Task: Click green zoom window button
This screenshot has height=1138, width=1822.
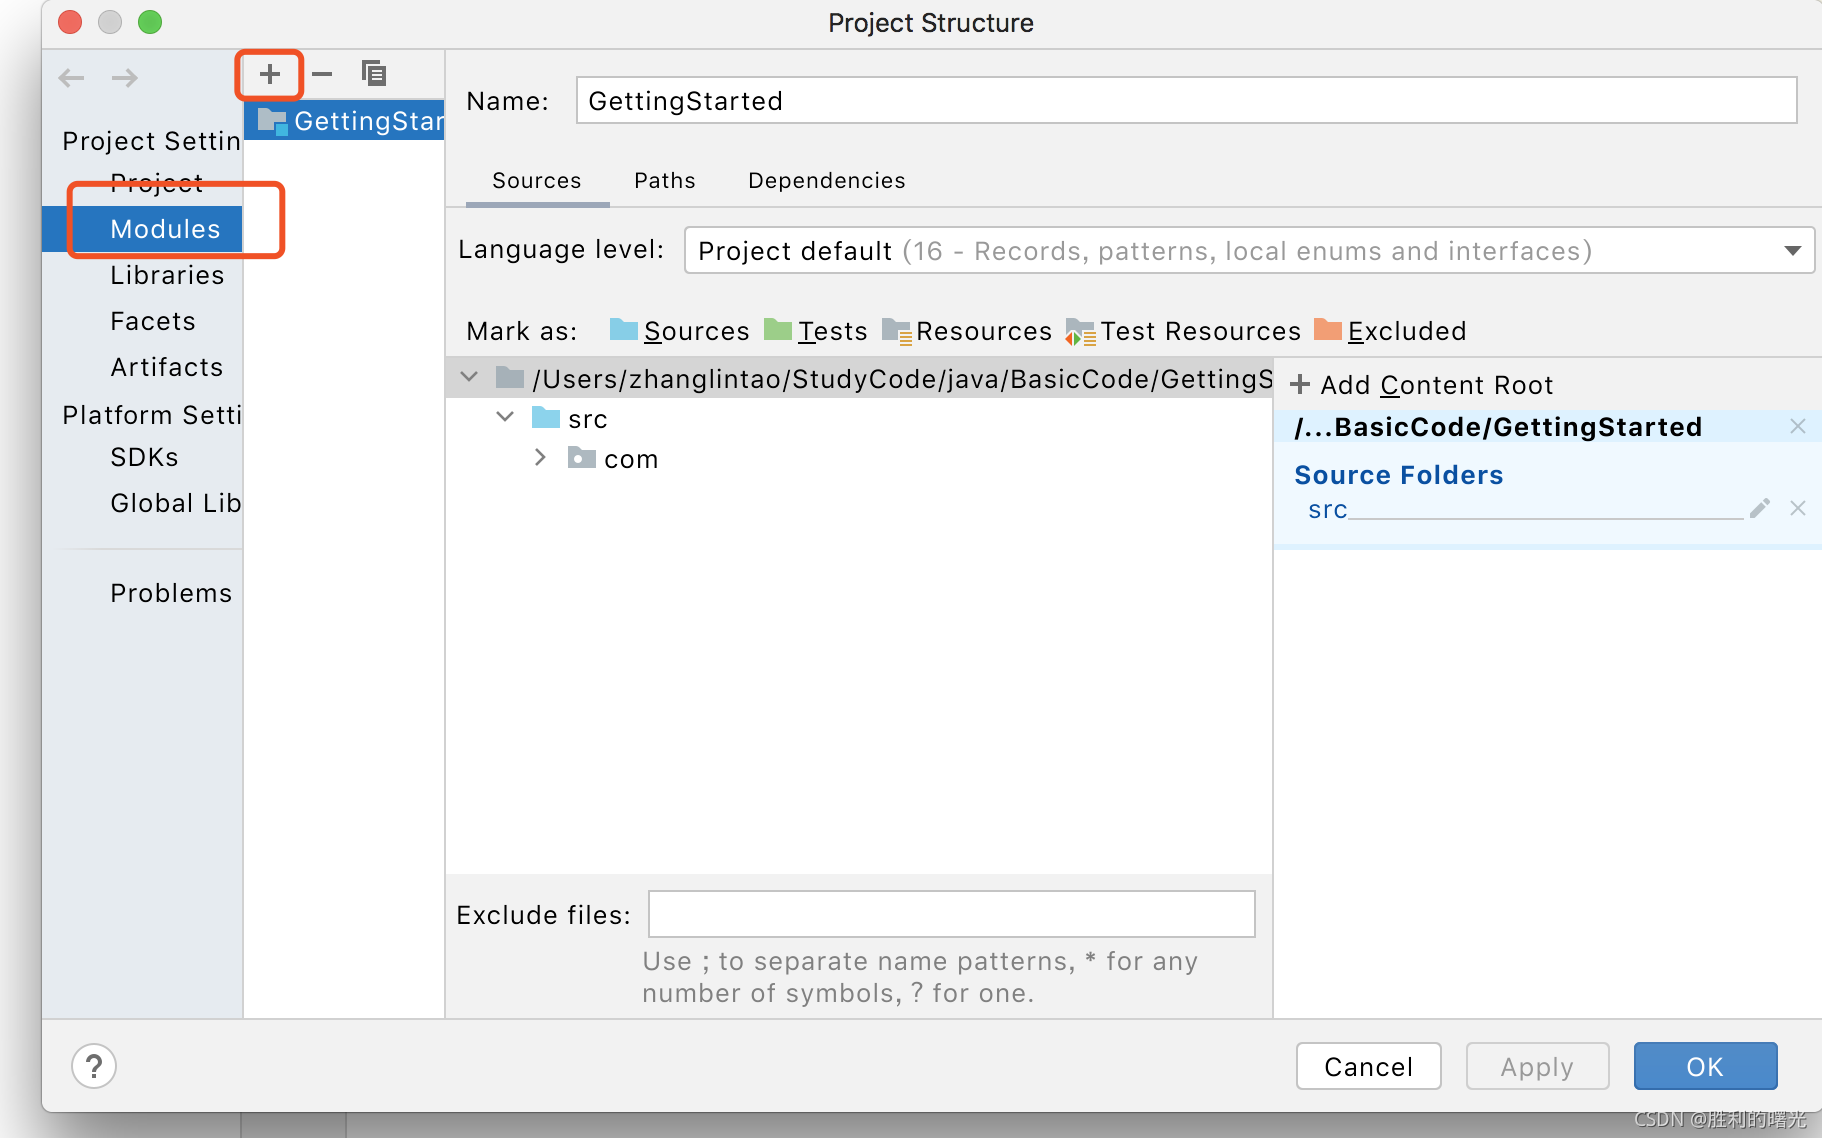Action: pyautogui.click(x=150, y=22)
